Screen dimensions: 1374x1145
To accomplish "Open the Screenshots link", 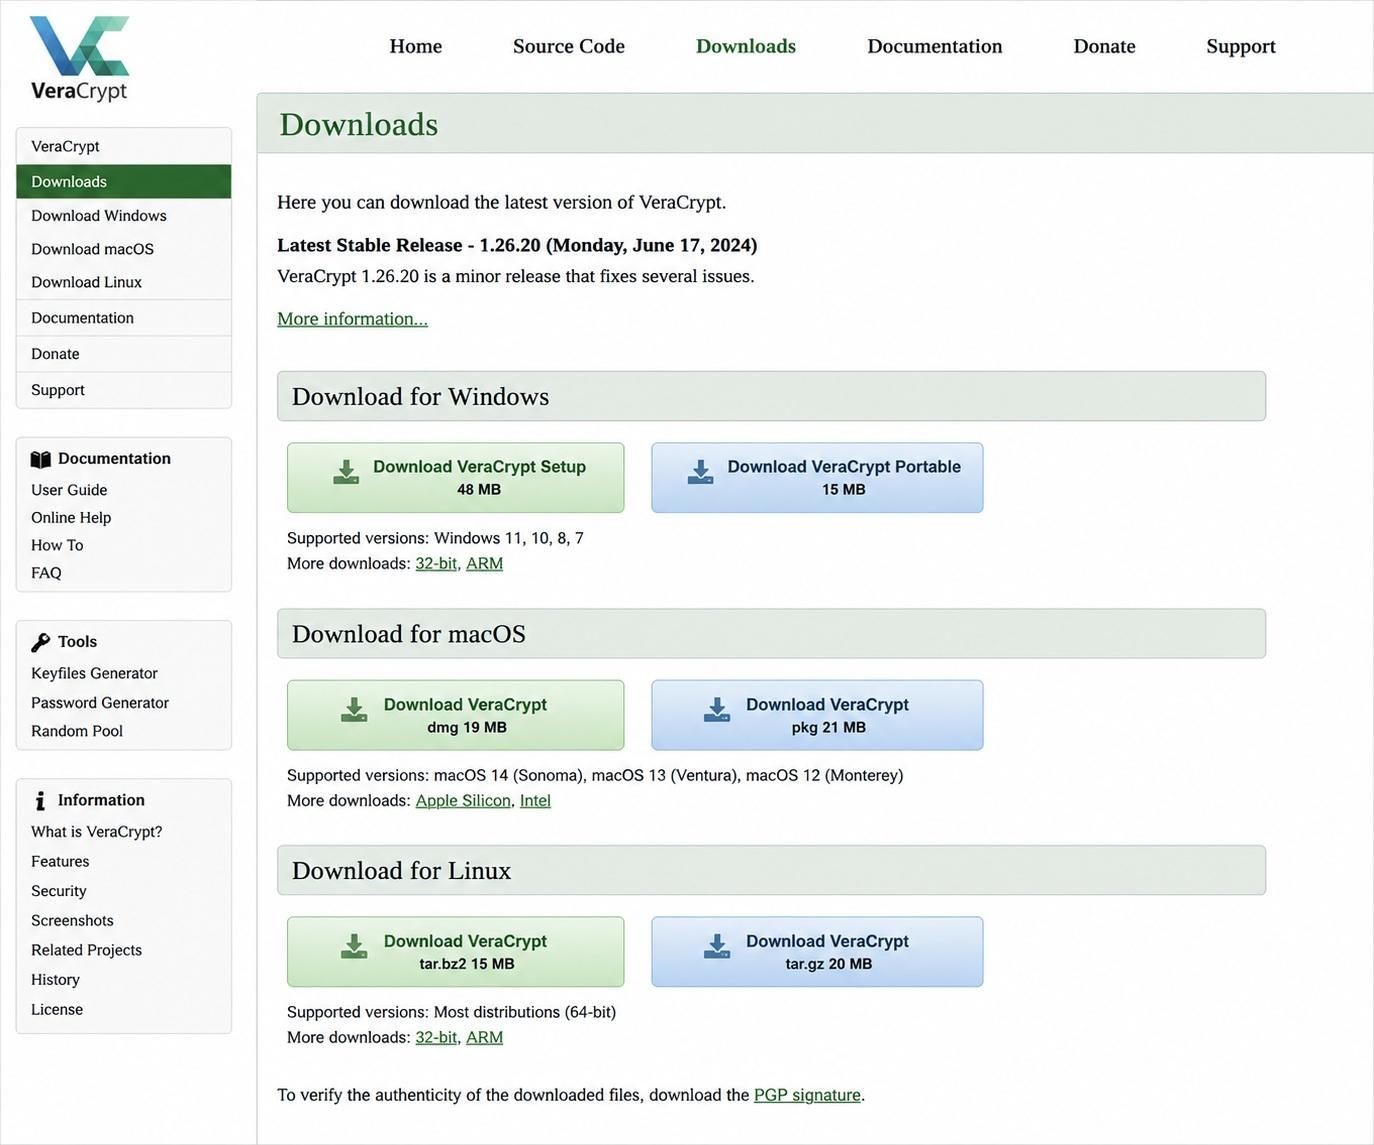I will pyautogui.click(x=72, y=921).
